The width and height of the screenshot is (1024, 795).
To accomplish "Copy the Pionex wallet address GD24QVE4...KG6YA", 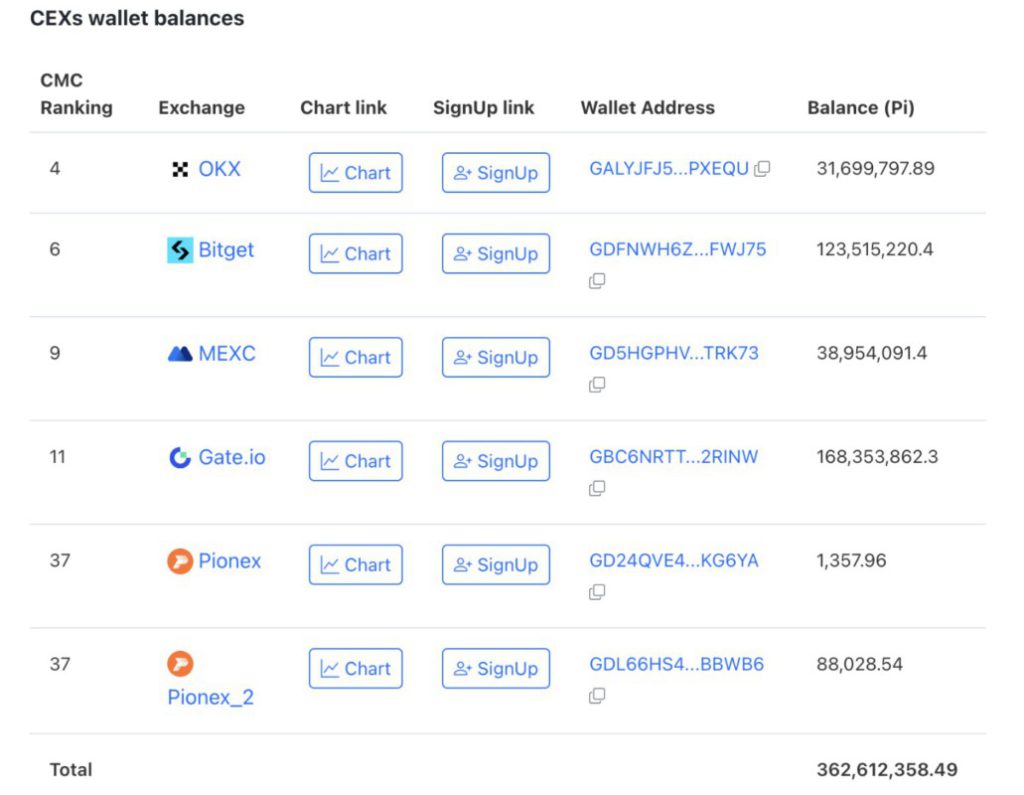I will coord(597,592).
